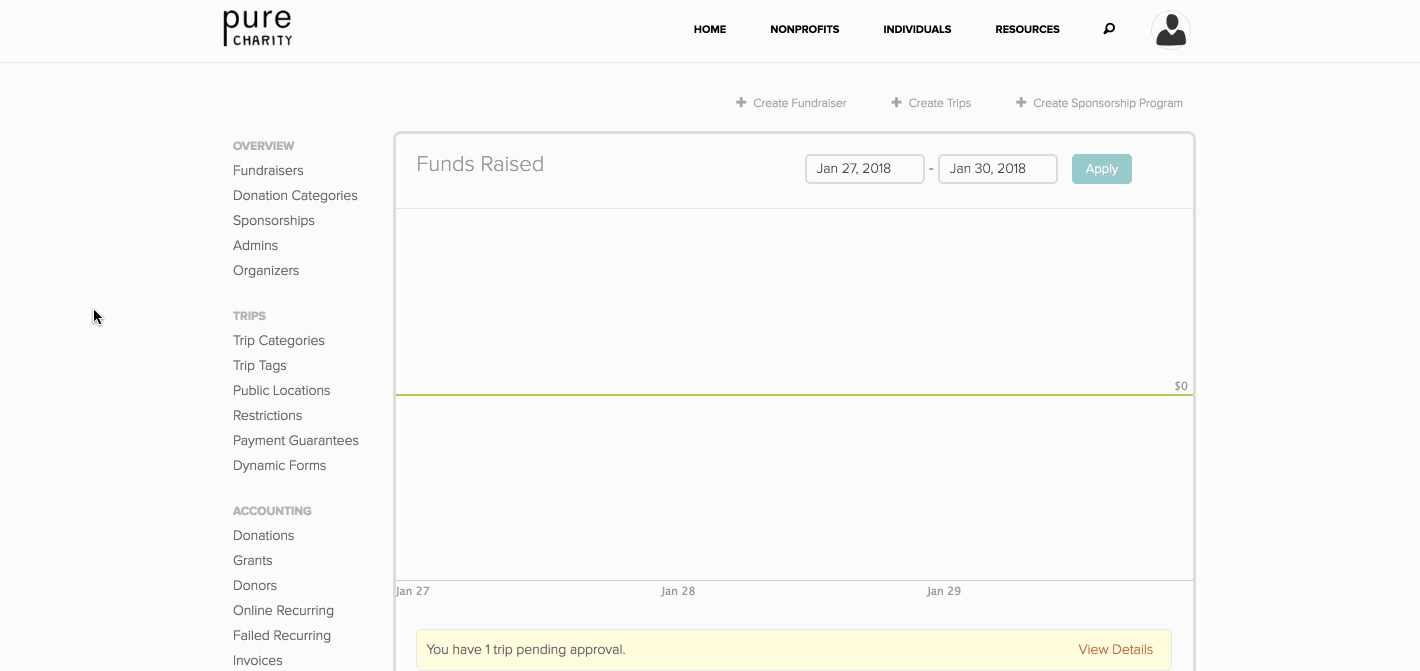This screenshot has height=671, width=1420.
Task: Open the RESOURCES menu
Action: pyautogui.click(x=1027, y=29)
